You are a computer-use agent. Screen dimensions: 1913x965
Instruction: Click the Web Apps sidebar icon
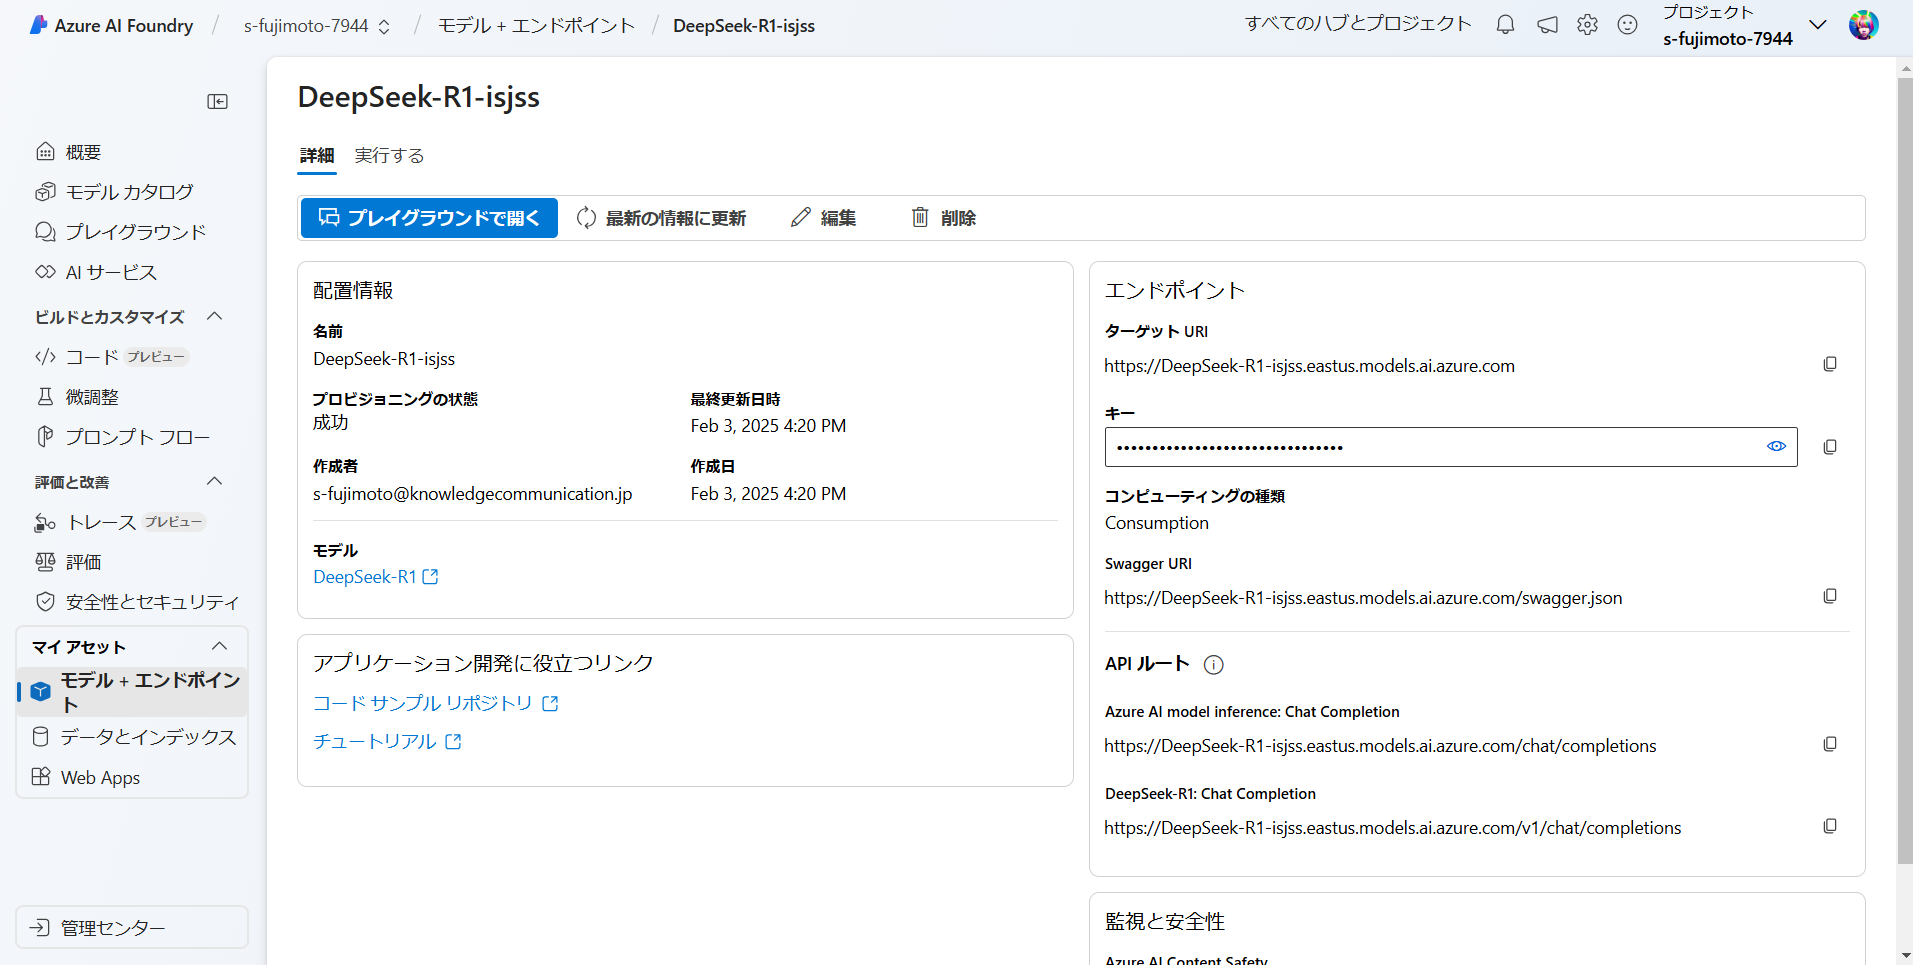[x=40, y=777]
